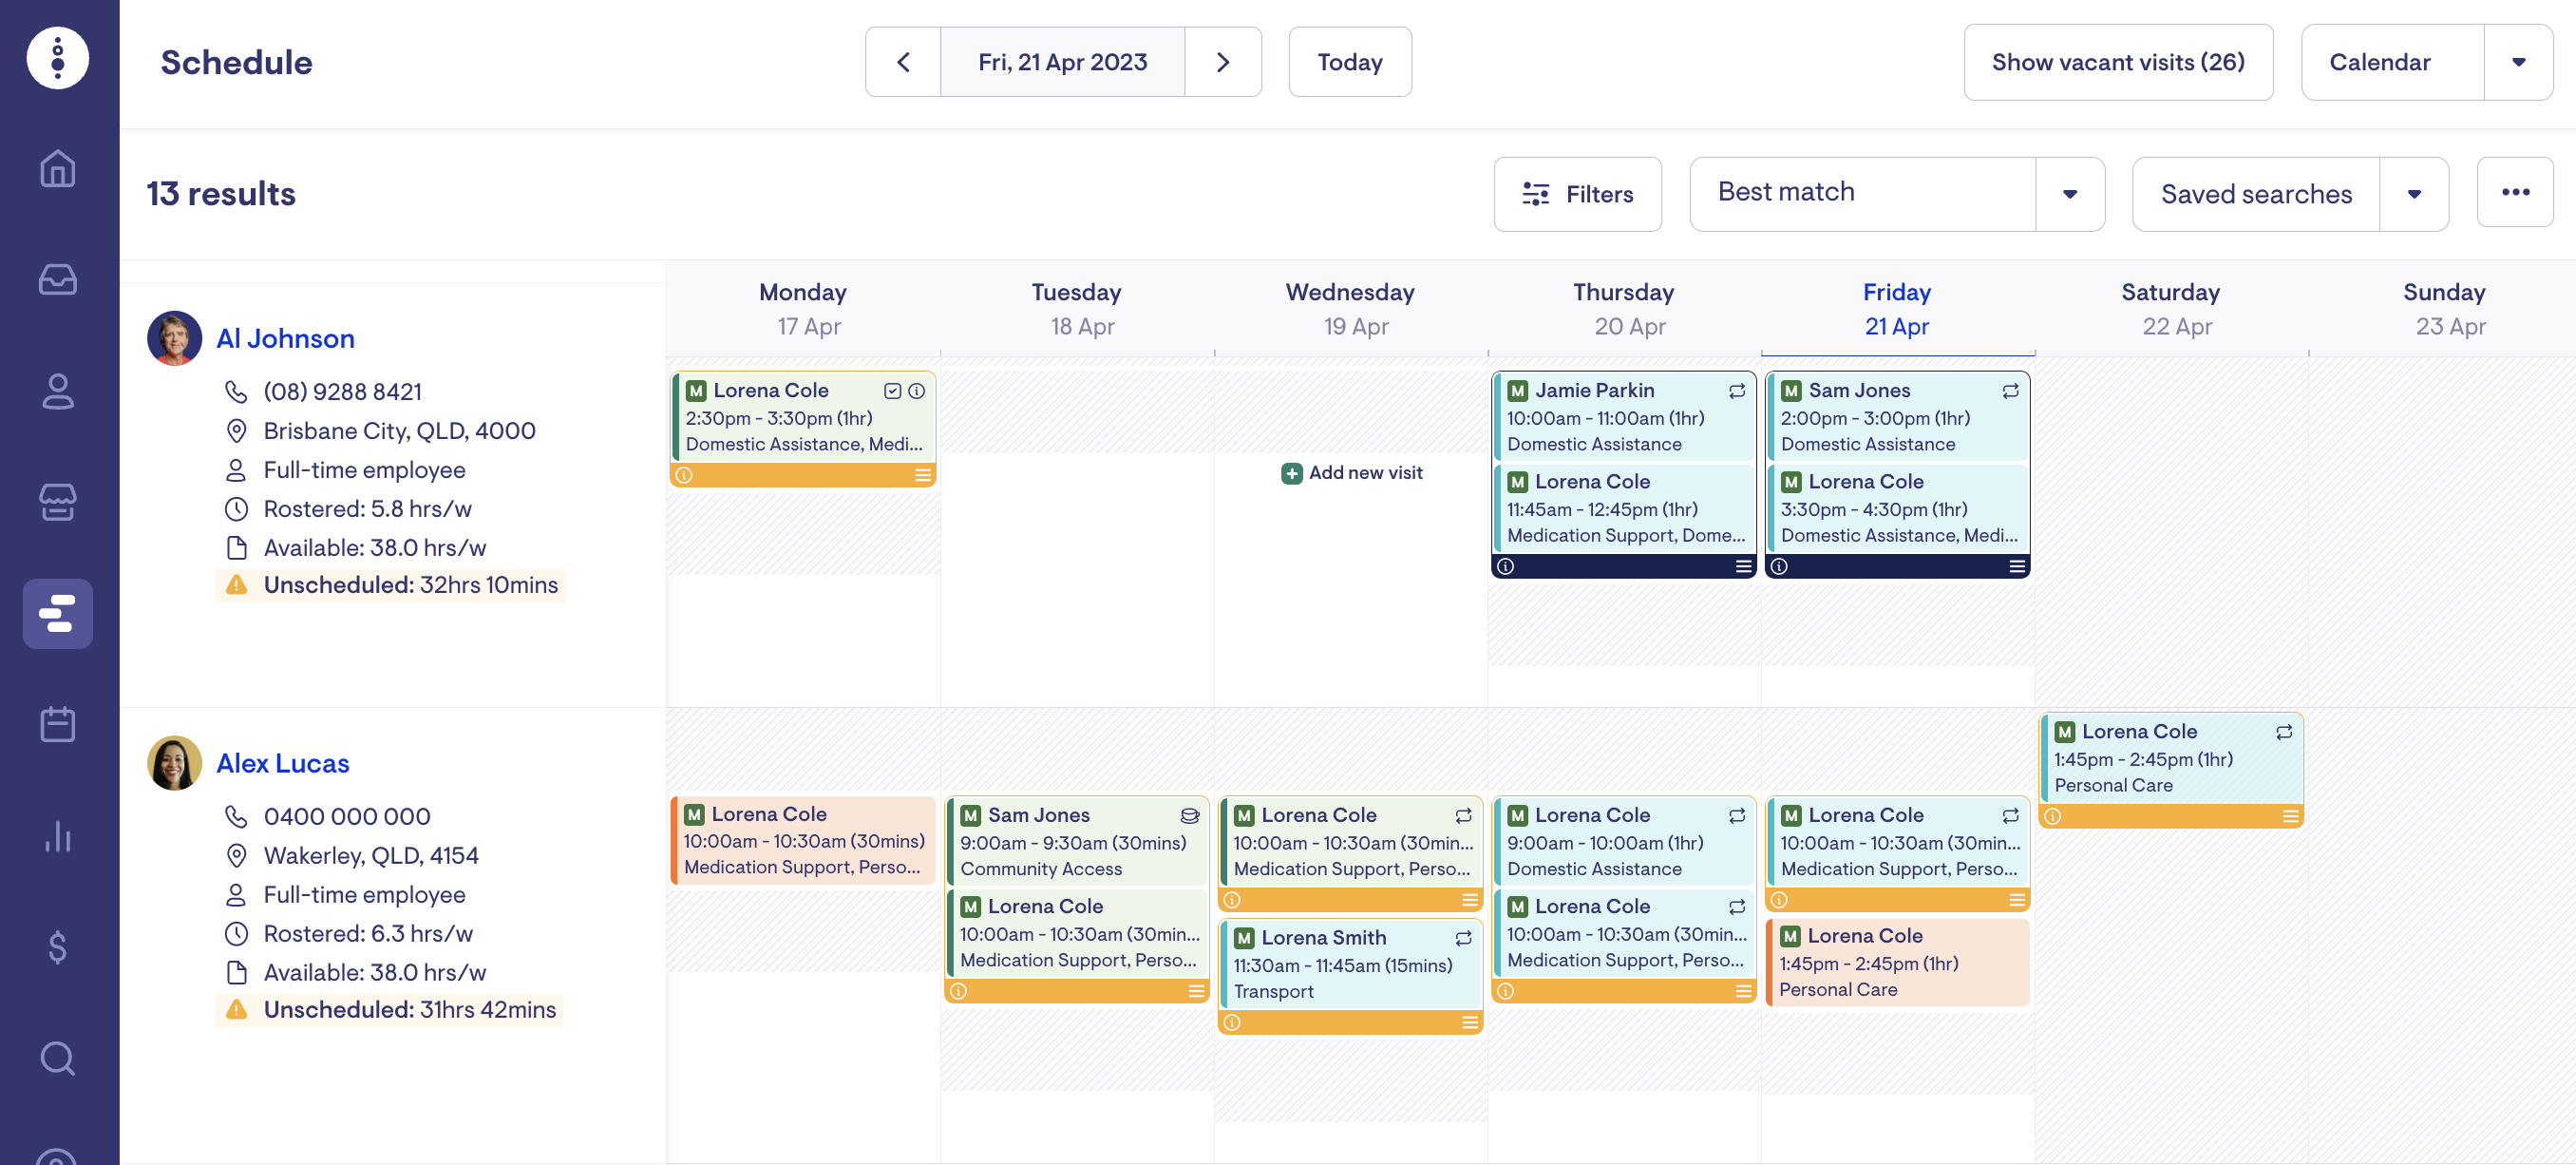Viewport: 2576px width, 1165px height.
Task: Select the Wednesday 19 Apr column header
Action: click(1350, 309)
